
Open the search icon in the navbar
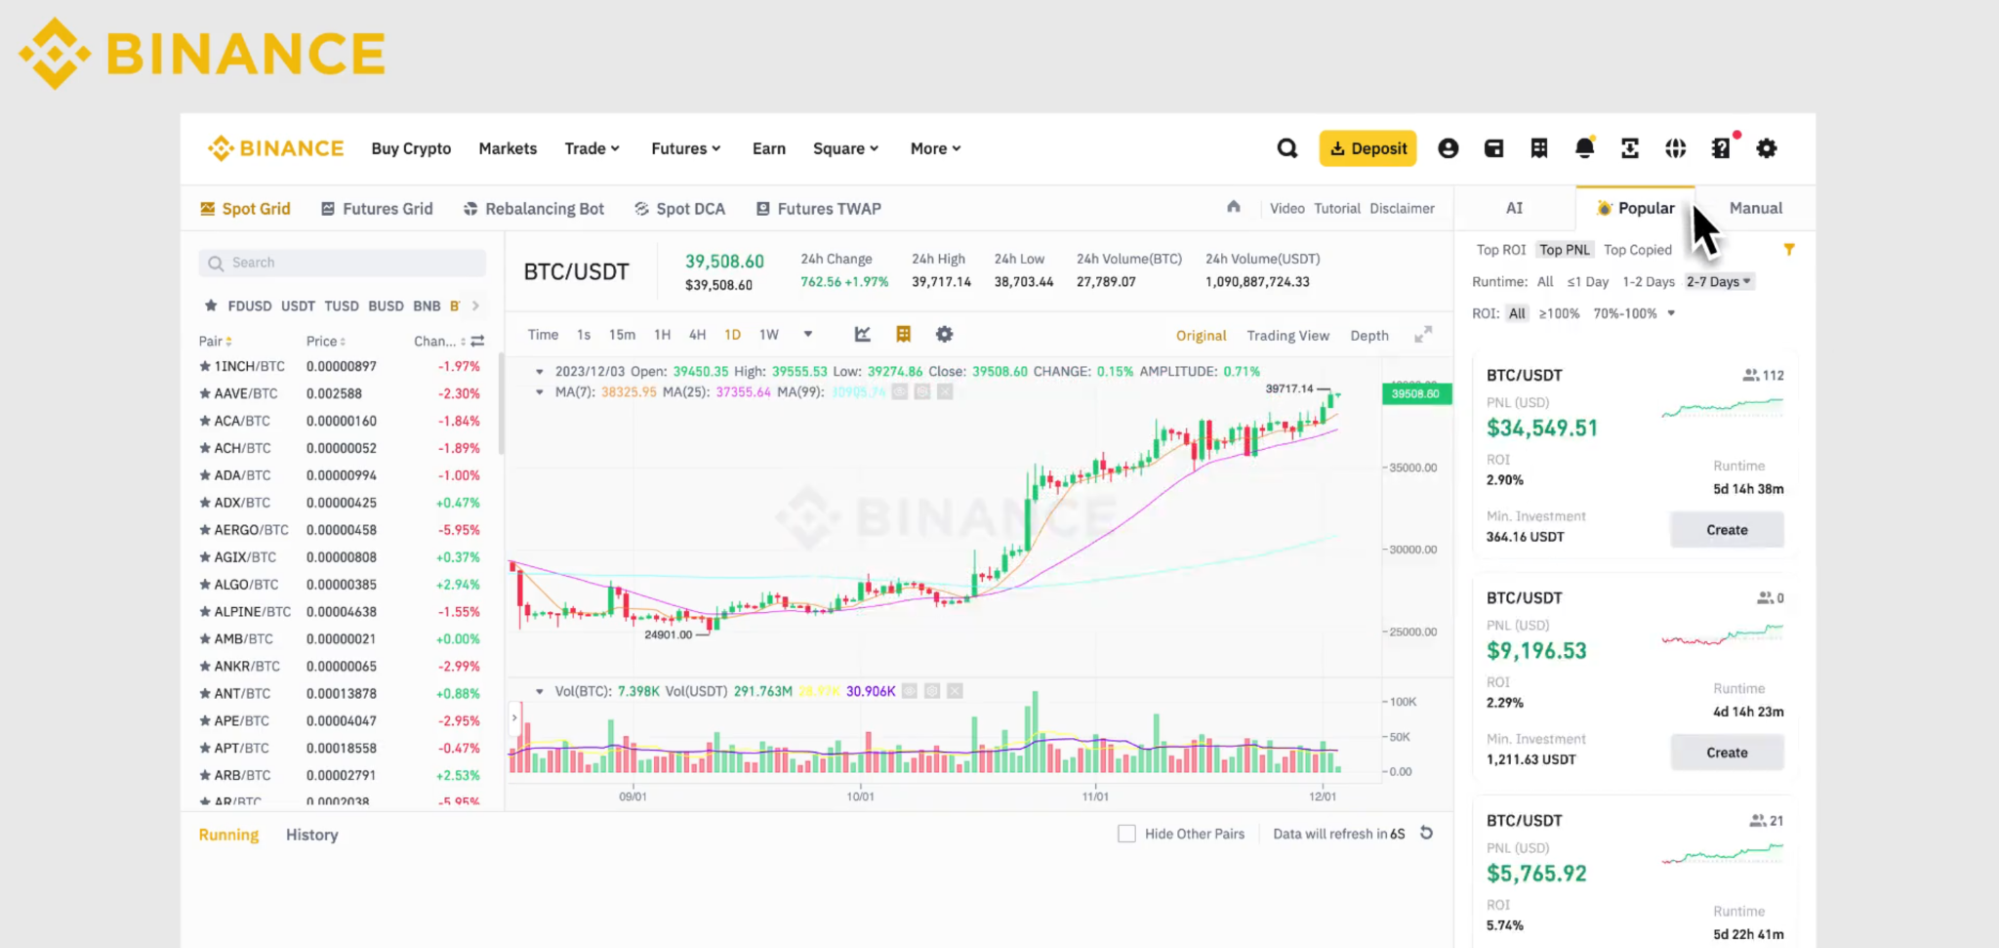1287,148
